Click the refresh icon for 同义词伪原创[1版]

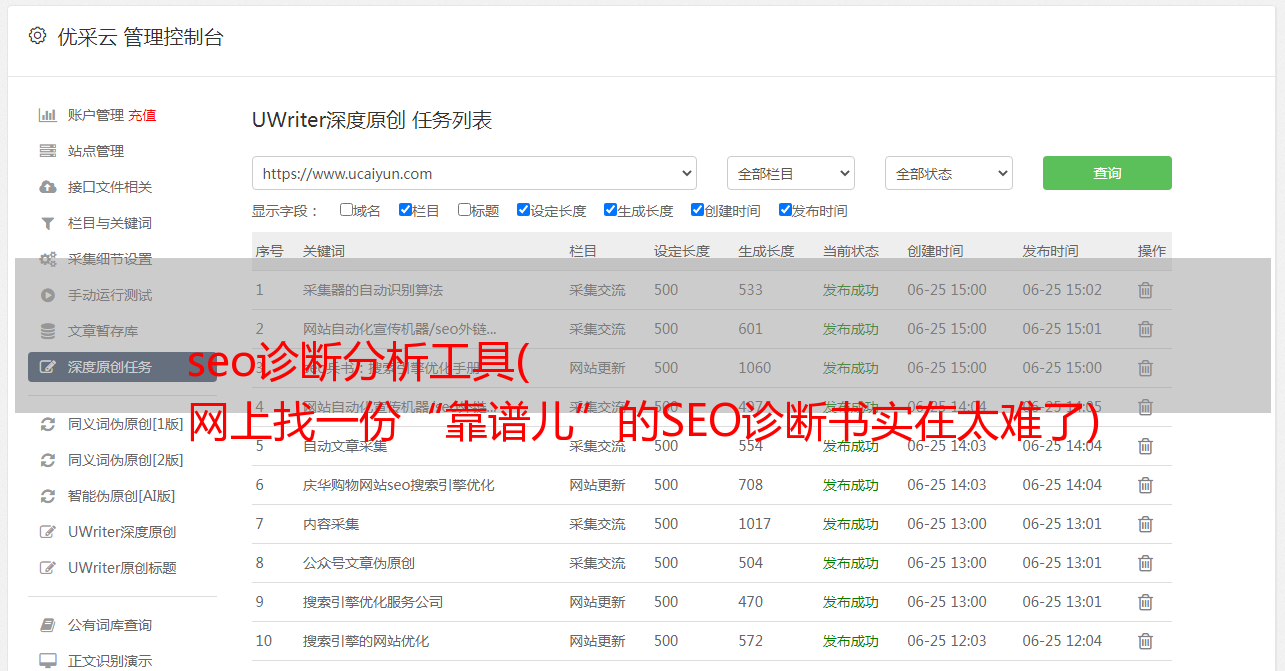coord(47,424)
